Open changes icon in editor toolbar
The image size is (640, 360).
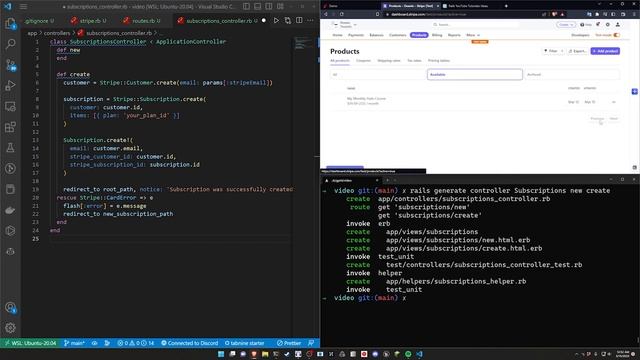pos(288,20)
